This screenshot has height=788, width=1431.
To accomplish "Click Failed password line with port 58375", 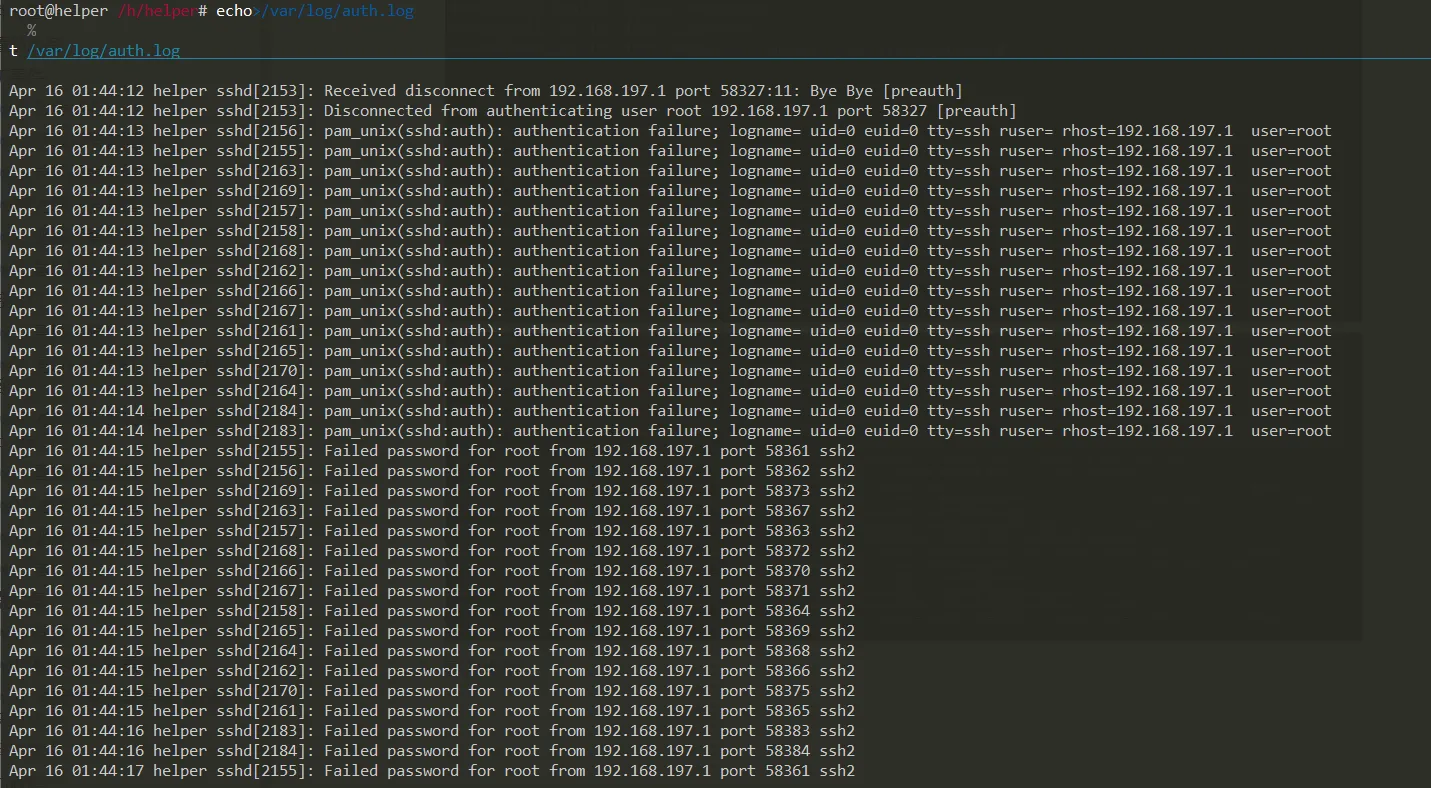I will point(432,691).
